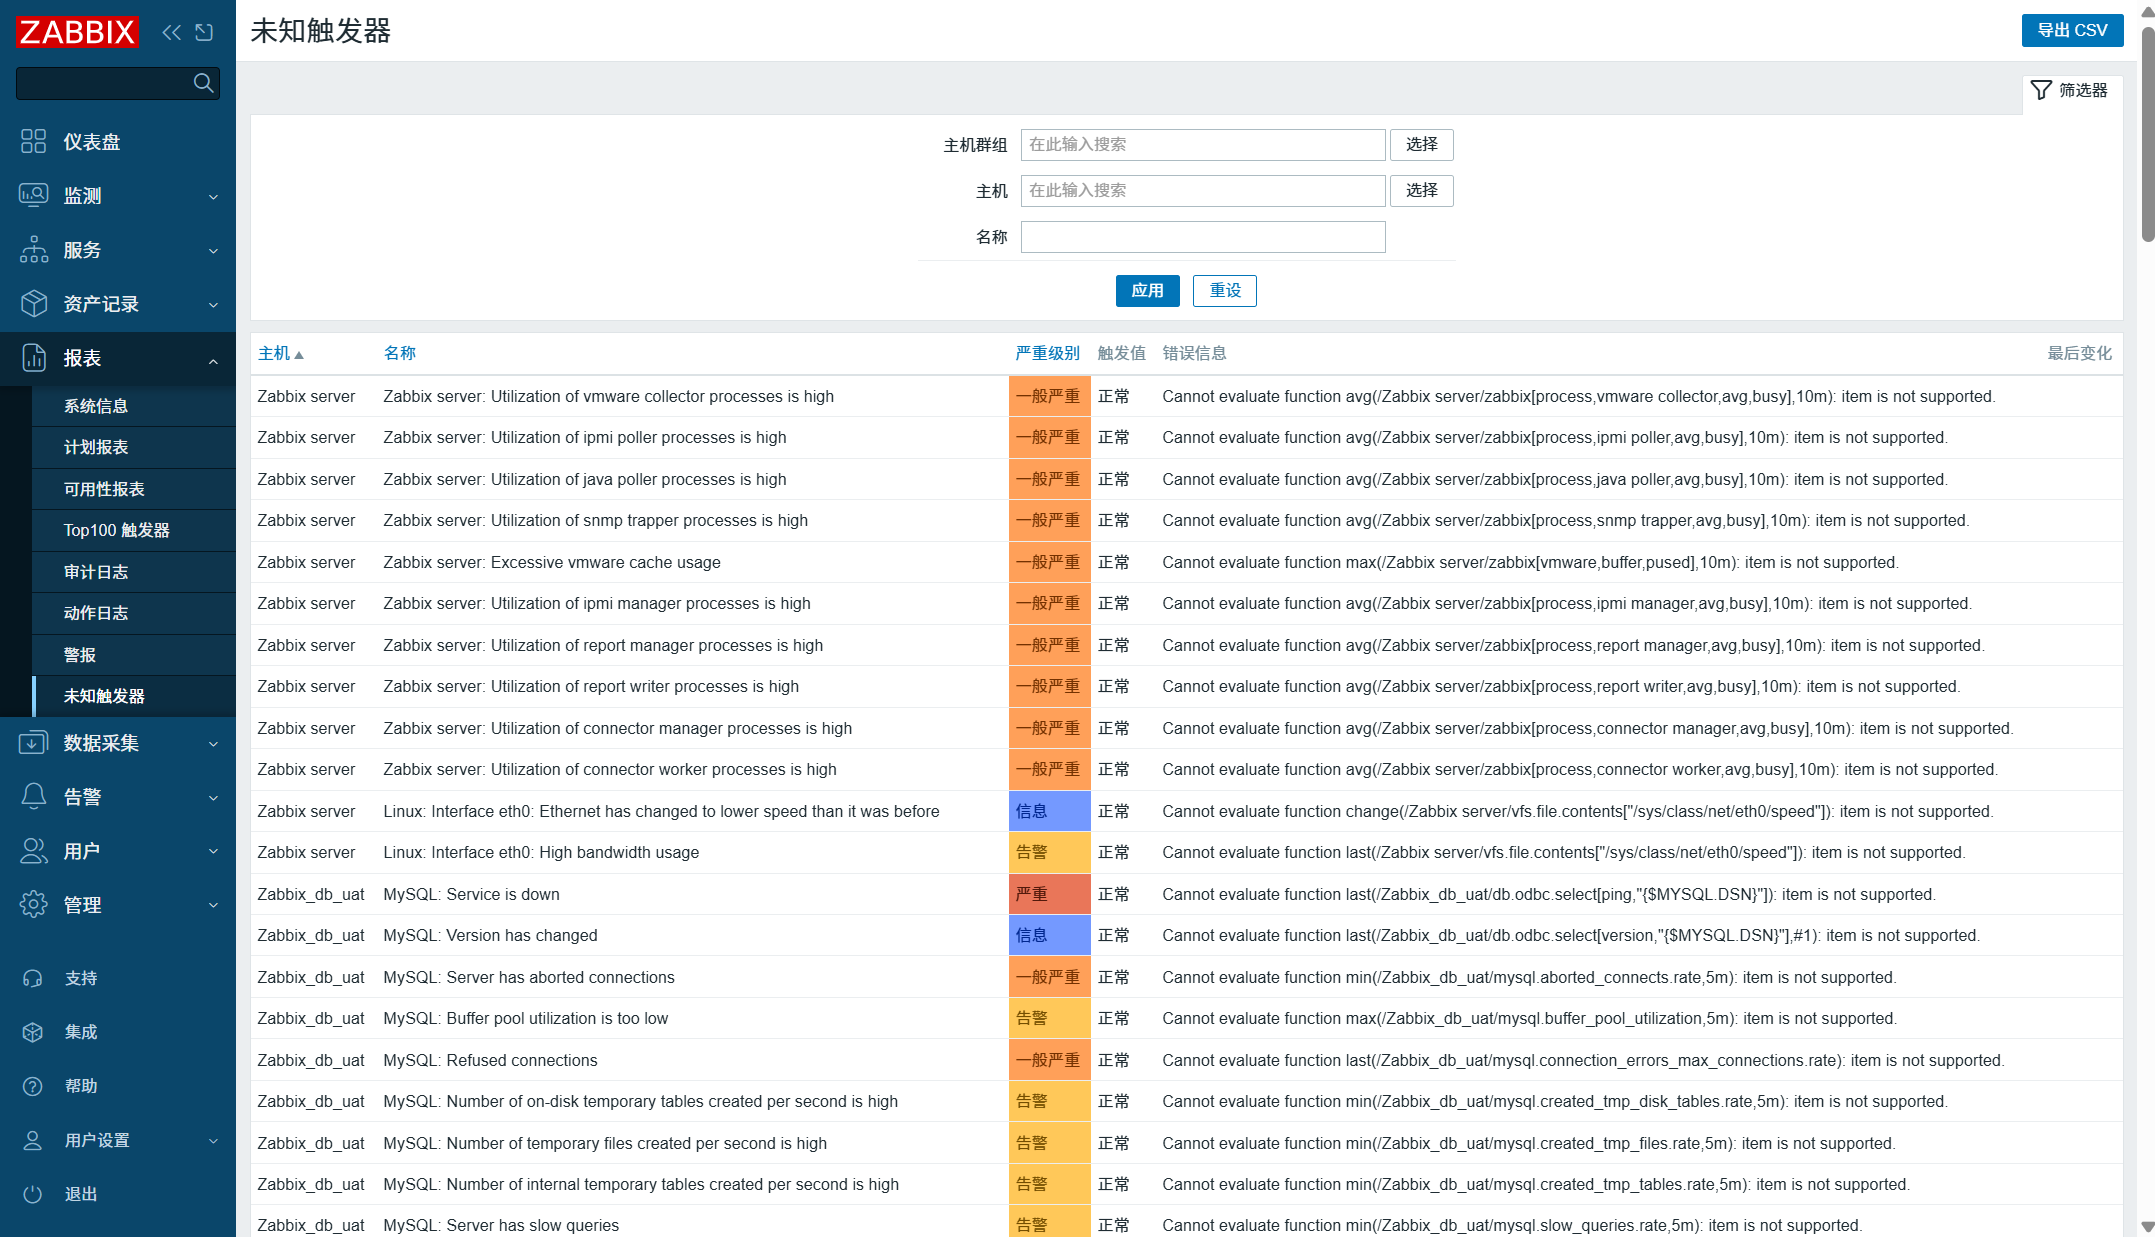Toggle the 筛选器 filter tab
This screenshot has width=2155, height=1237.
coord(2072,90)
